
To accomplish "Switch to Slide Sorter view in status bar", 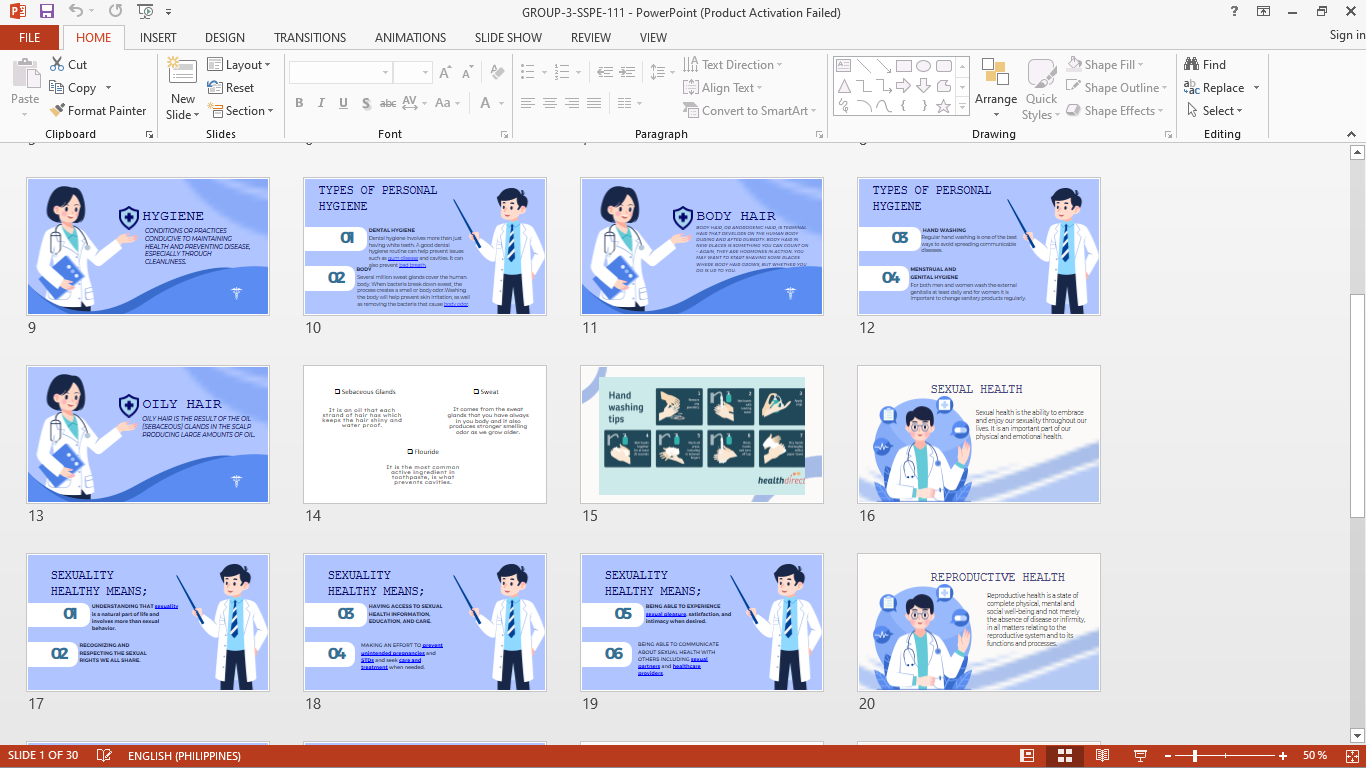I will click(1065, 755).
